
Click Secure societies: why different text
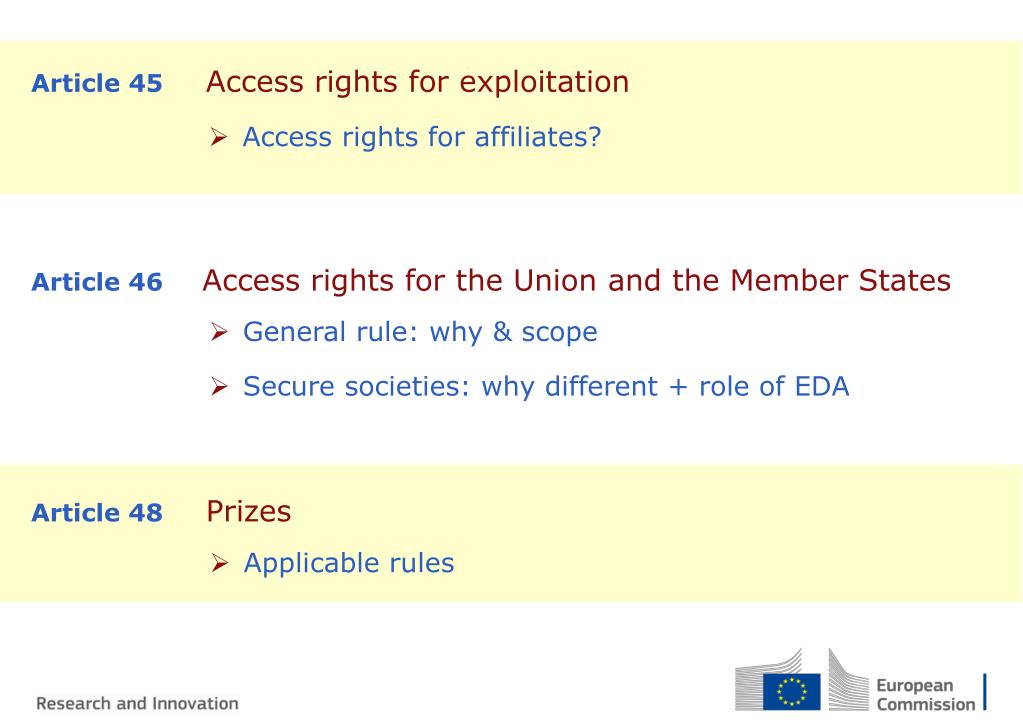450,387
